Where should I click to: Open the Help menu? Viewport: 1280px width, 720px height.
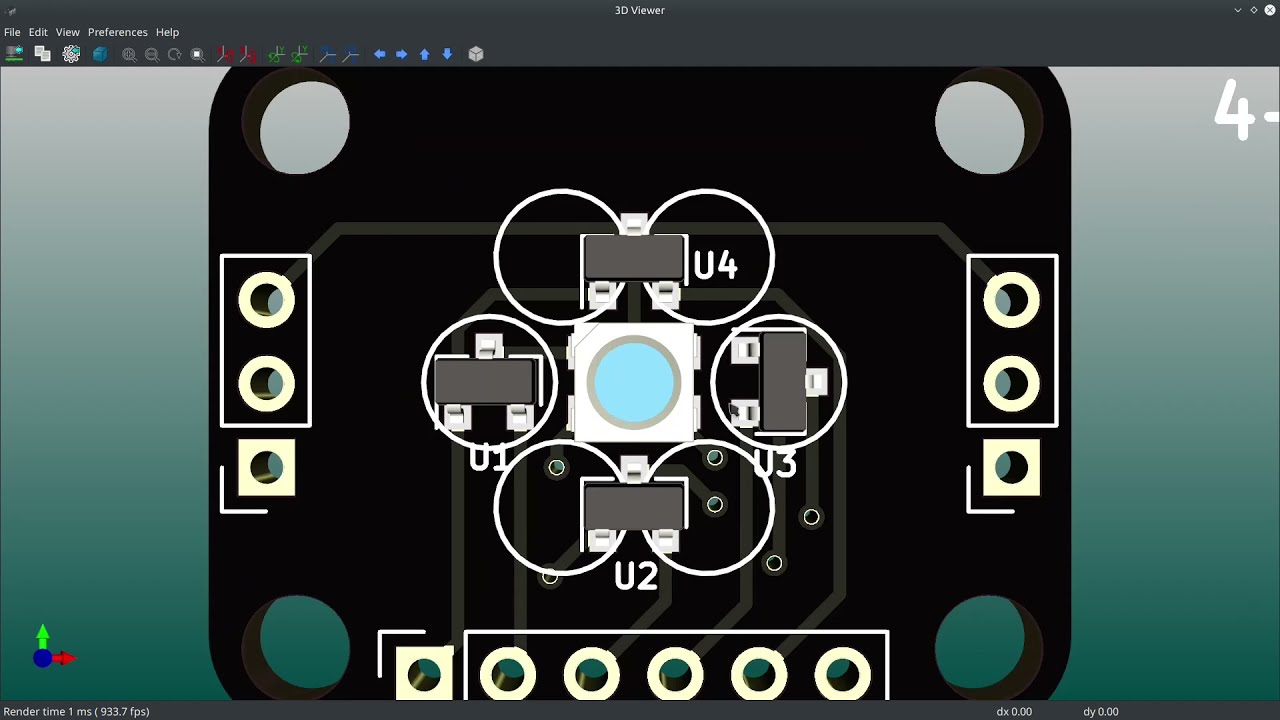click(x=167, y=32)
